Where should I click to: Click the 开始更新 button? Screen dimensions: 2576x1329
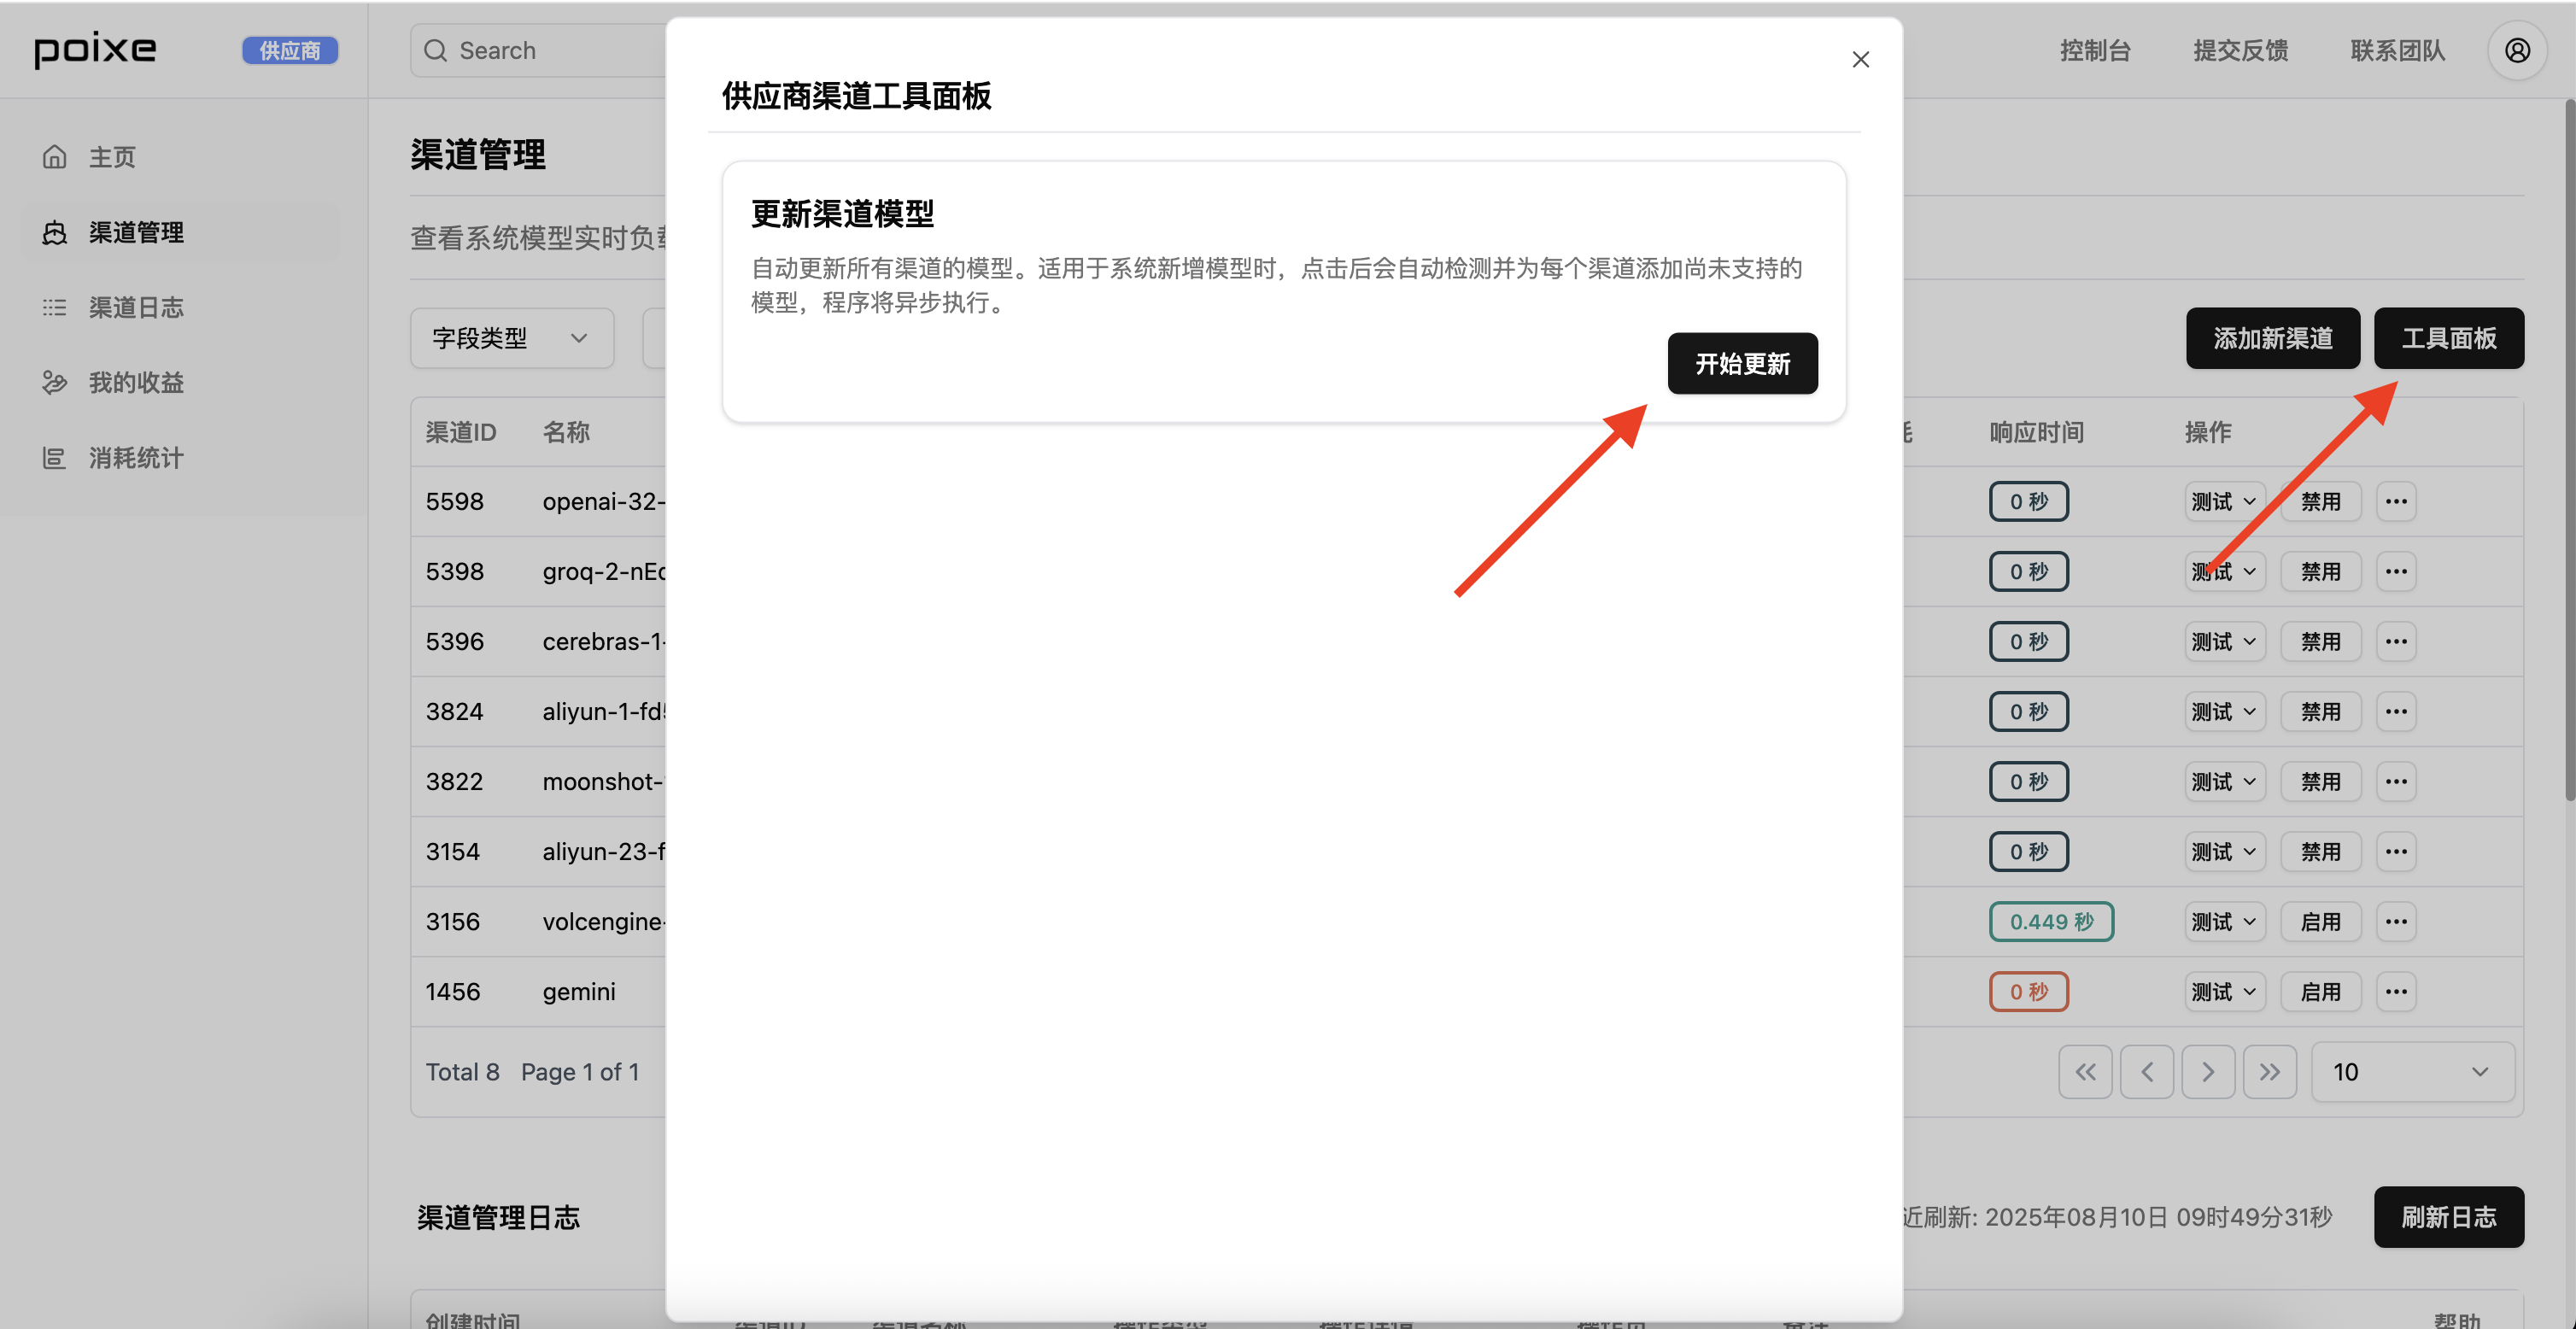[1742, 363]
